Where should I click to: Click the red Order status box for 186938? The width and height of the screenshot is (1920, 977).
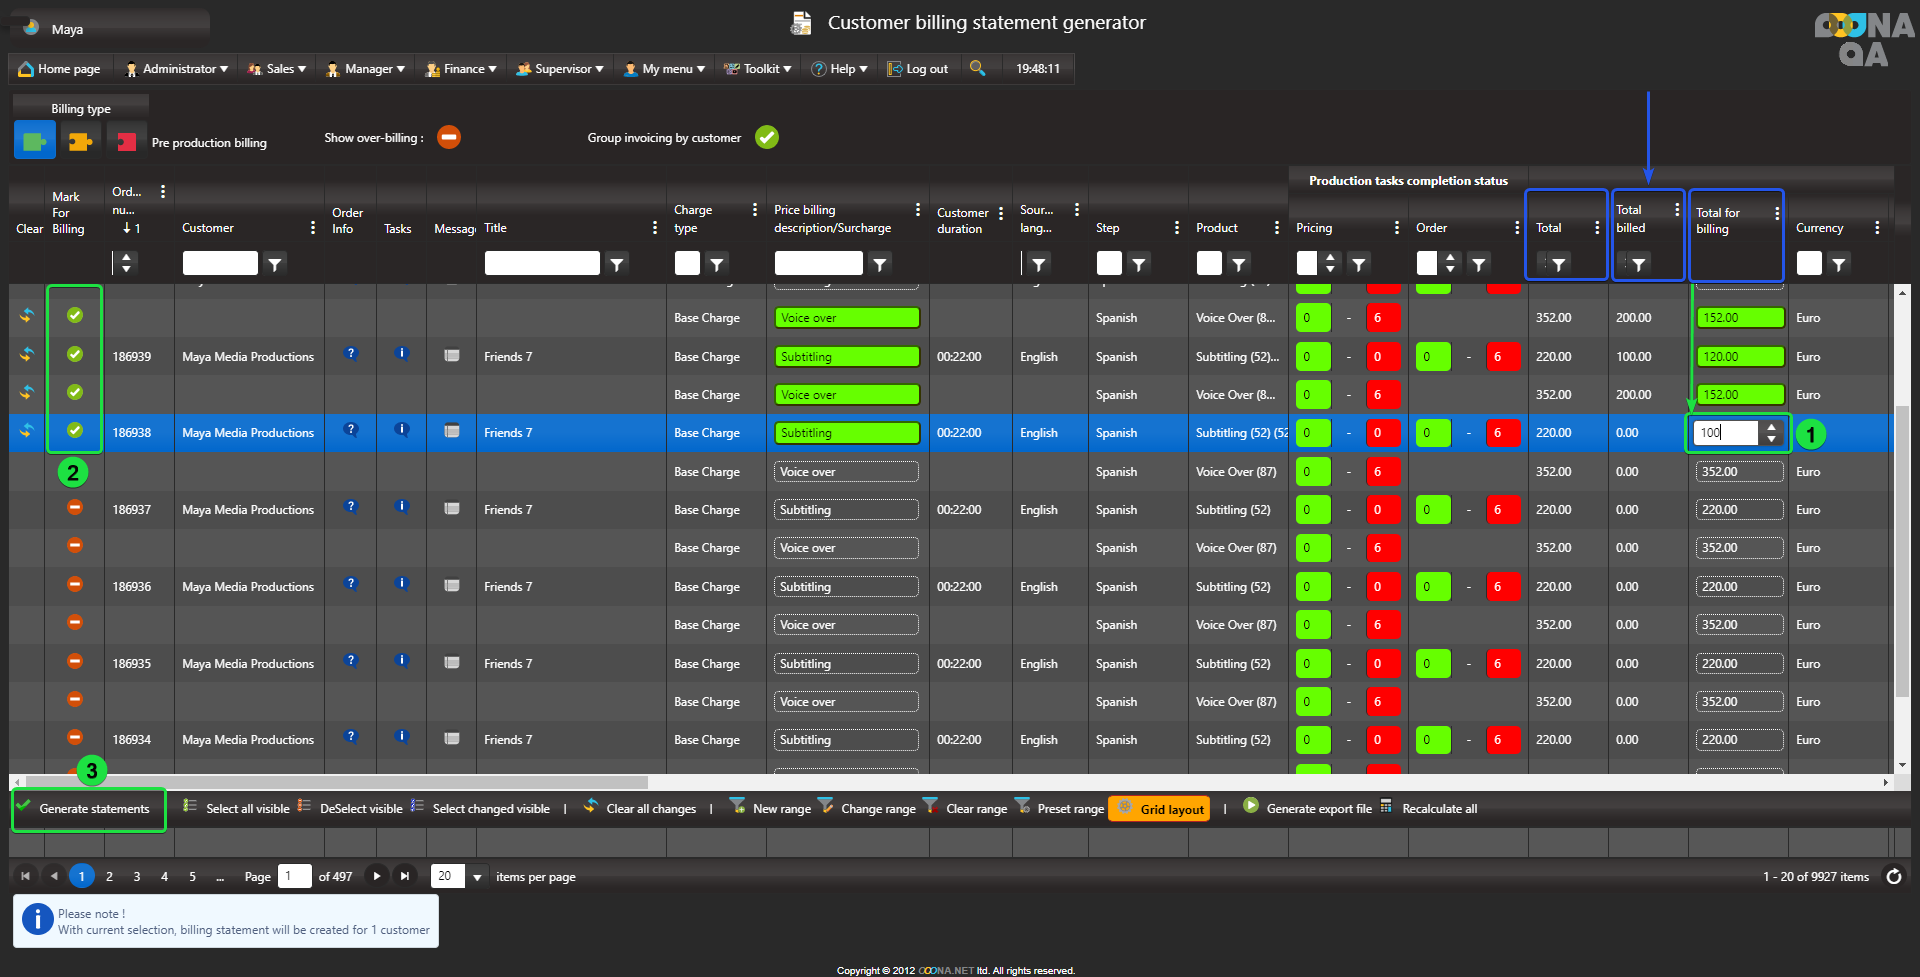coord(1503,433)
